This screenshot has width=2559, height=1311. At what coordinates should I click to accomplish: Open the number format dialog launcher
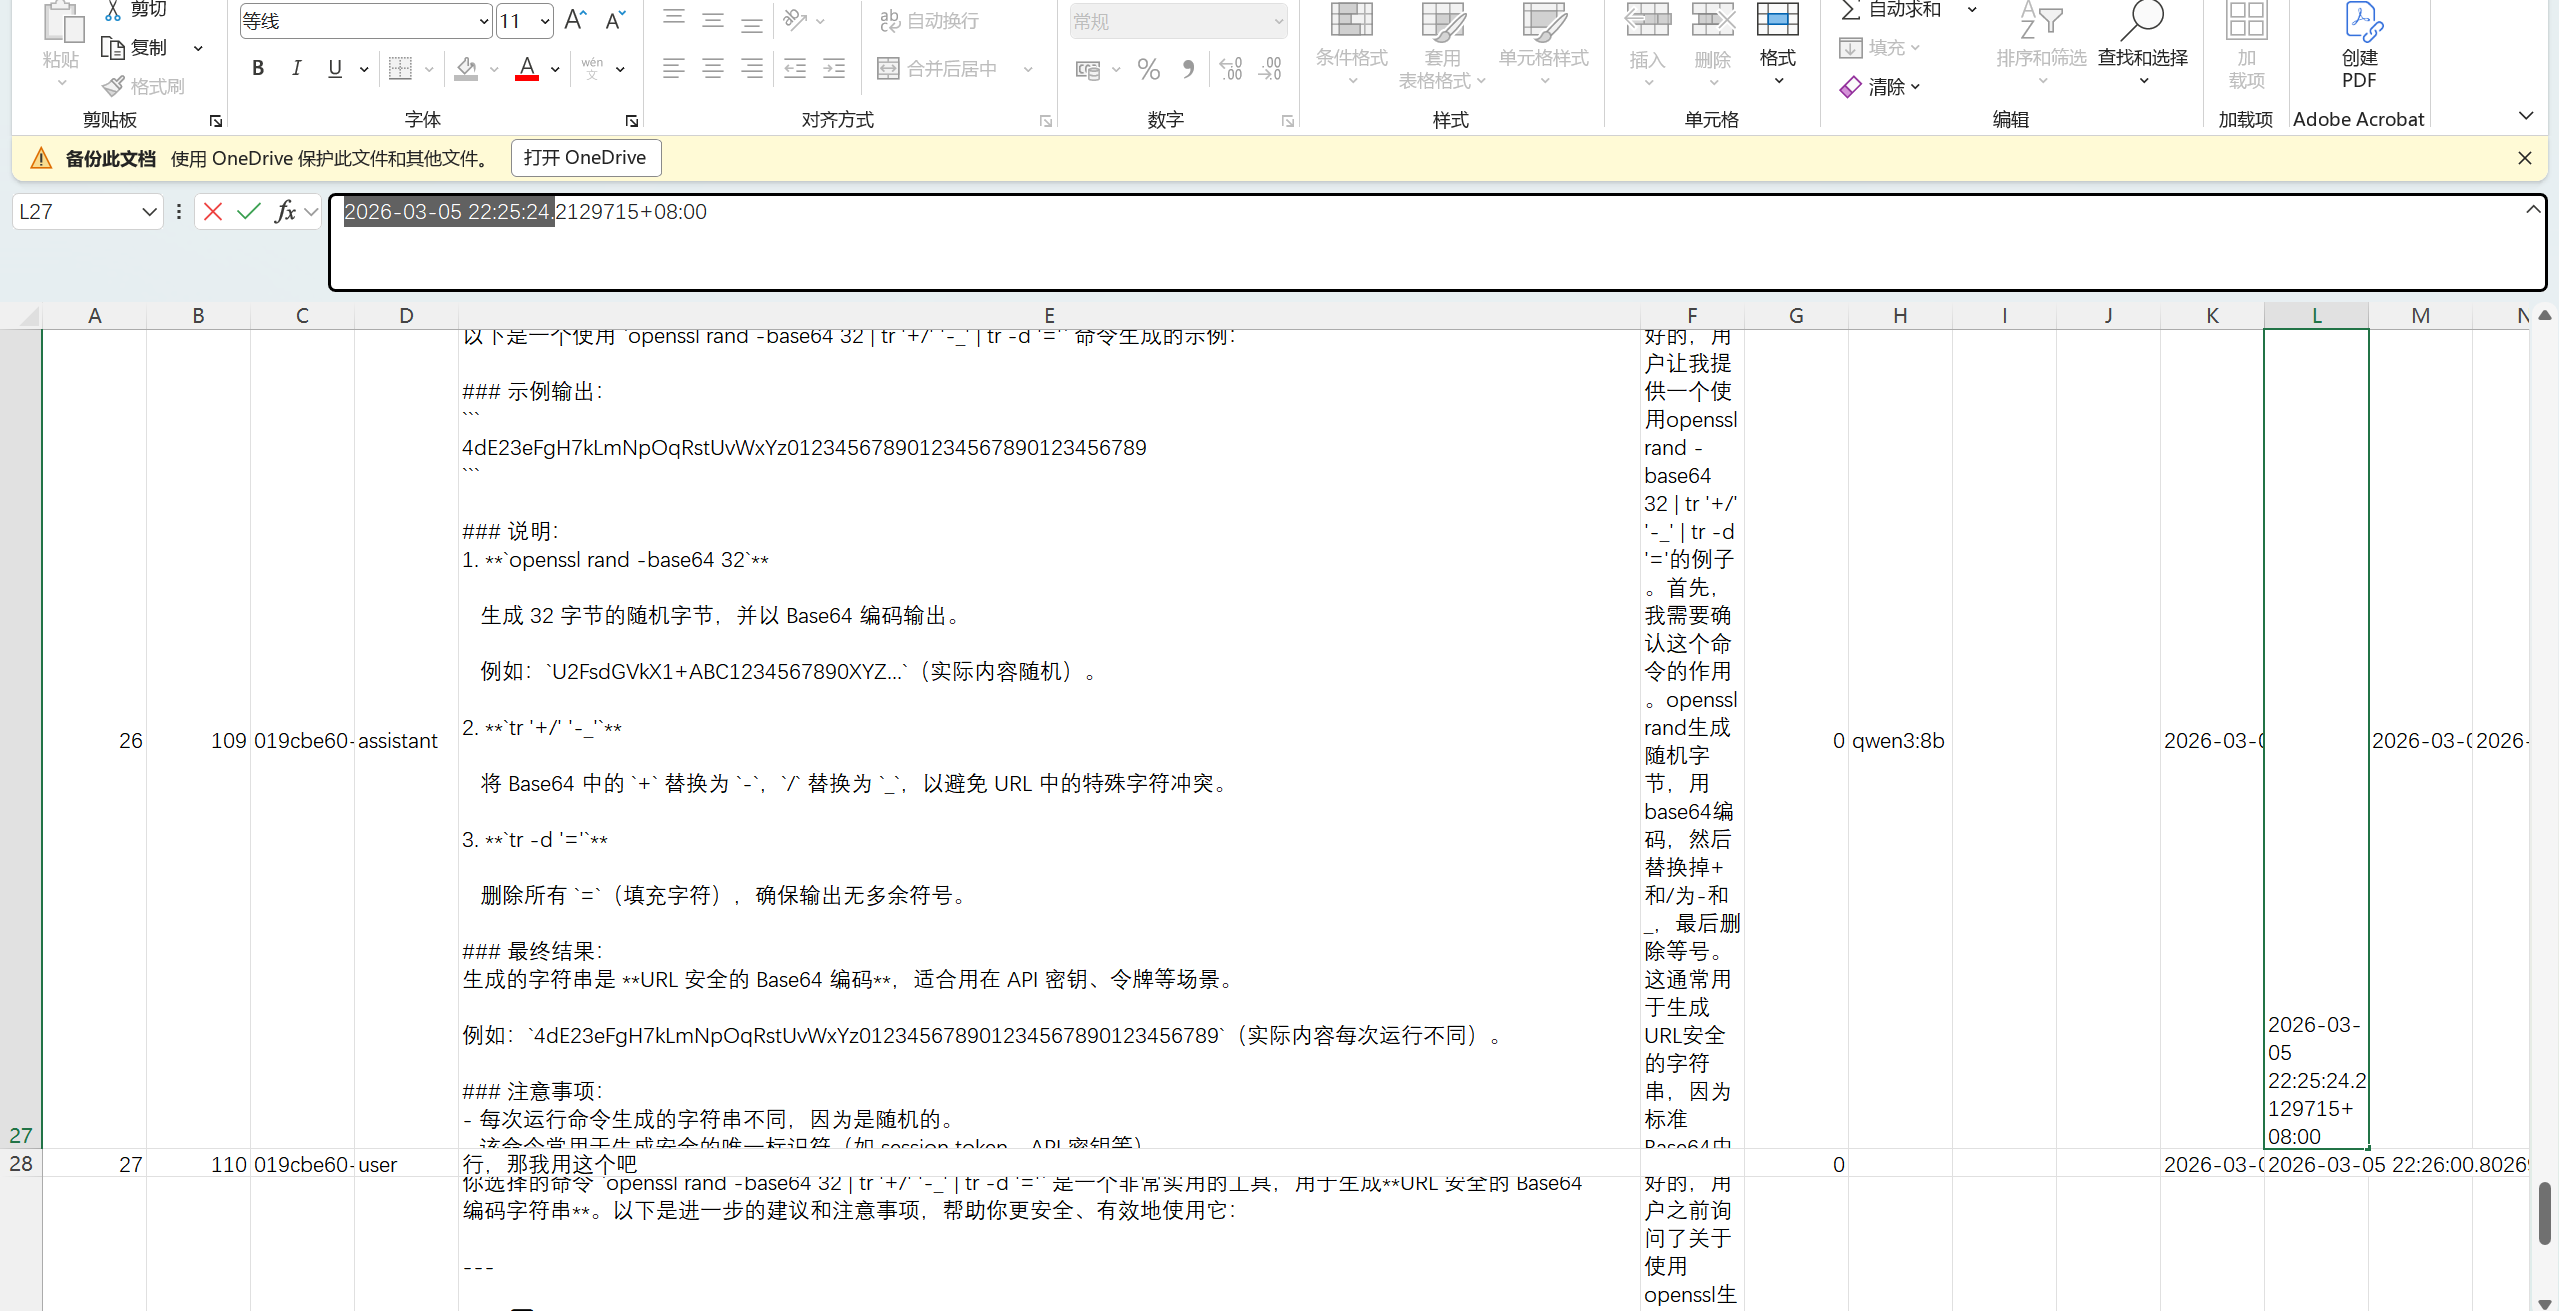click(1288, 121)
